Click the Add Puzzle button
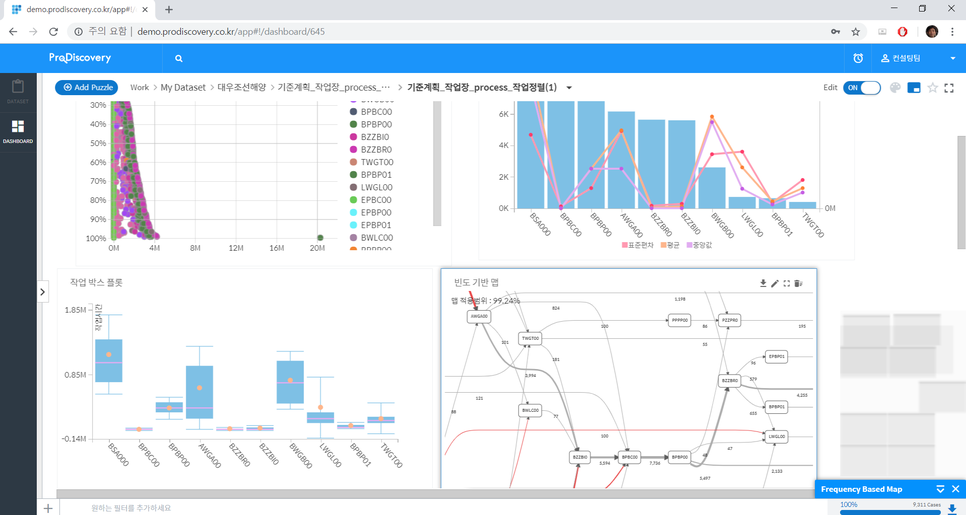Image resolution: width=966 pixels, height=515 pixels. point(86,88)
